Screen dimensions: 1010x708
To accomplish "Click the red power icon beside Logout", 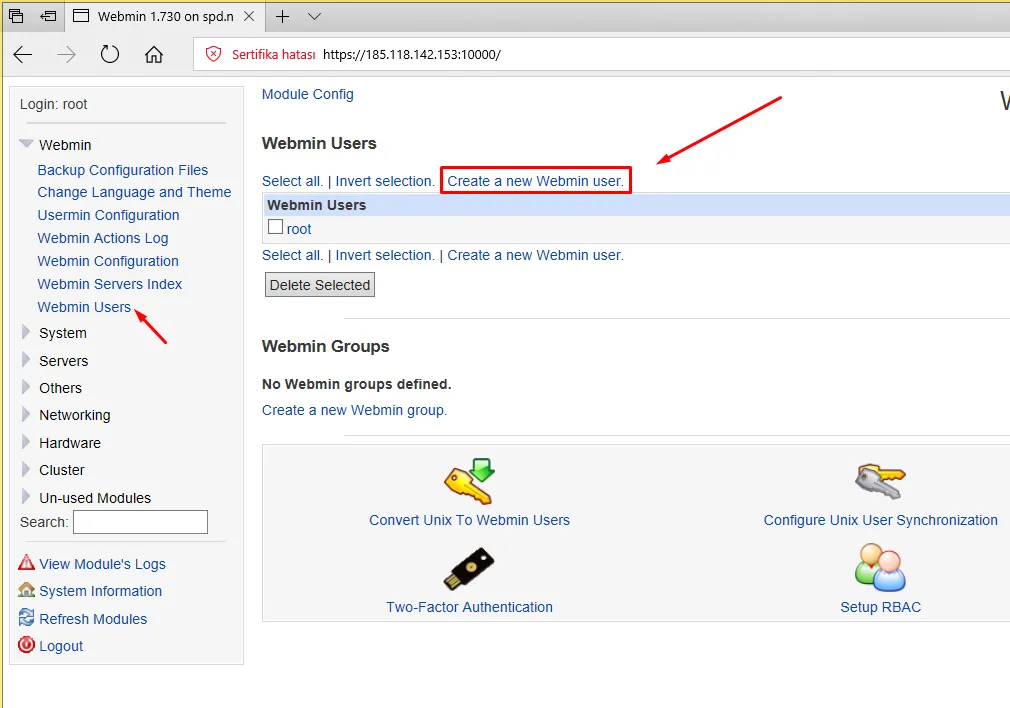I will pos(26,645).
